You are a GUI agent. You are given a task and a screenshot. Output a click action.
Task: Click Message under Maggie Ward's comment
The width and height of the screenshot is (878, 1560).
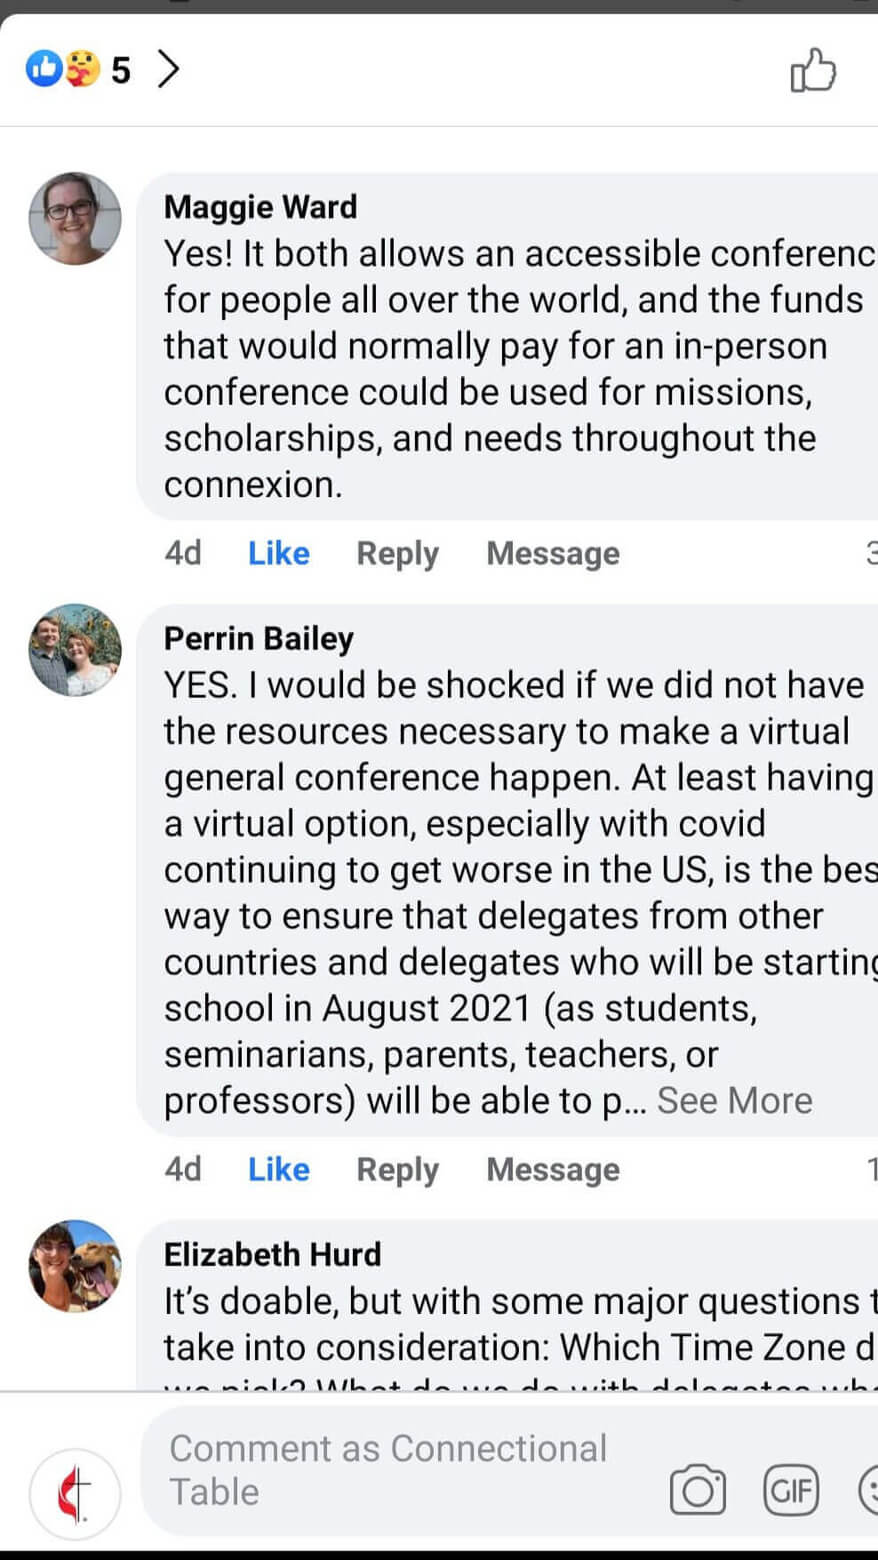point(552,553)
